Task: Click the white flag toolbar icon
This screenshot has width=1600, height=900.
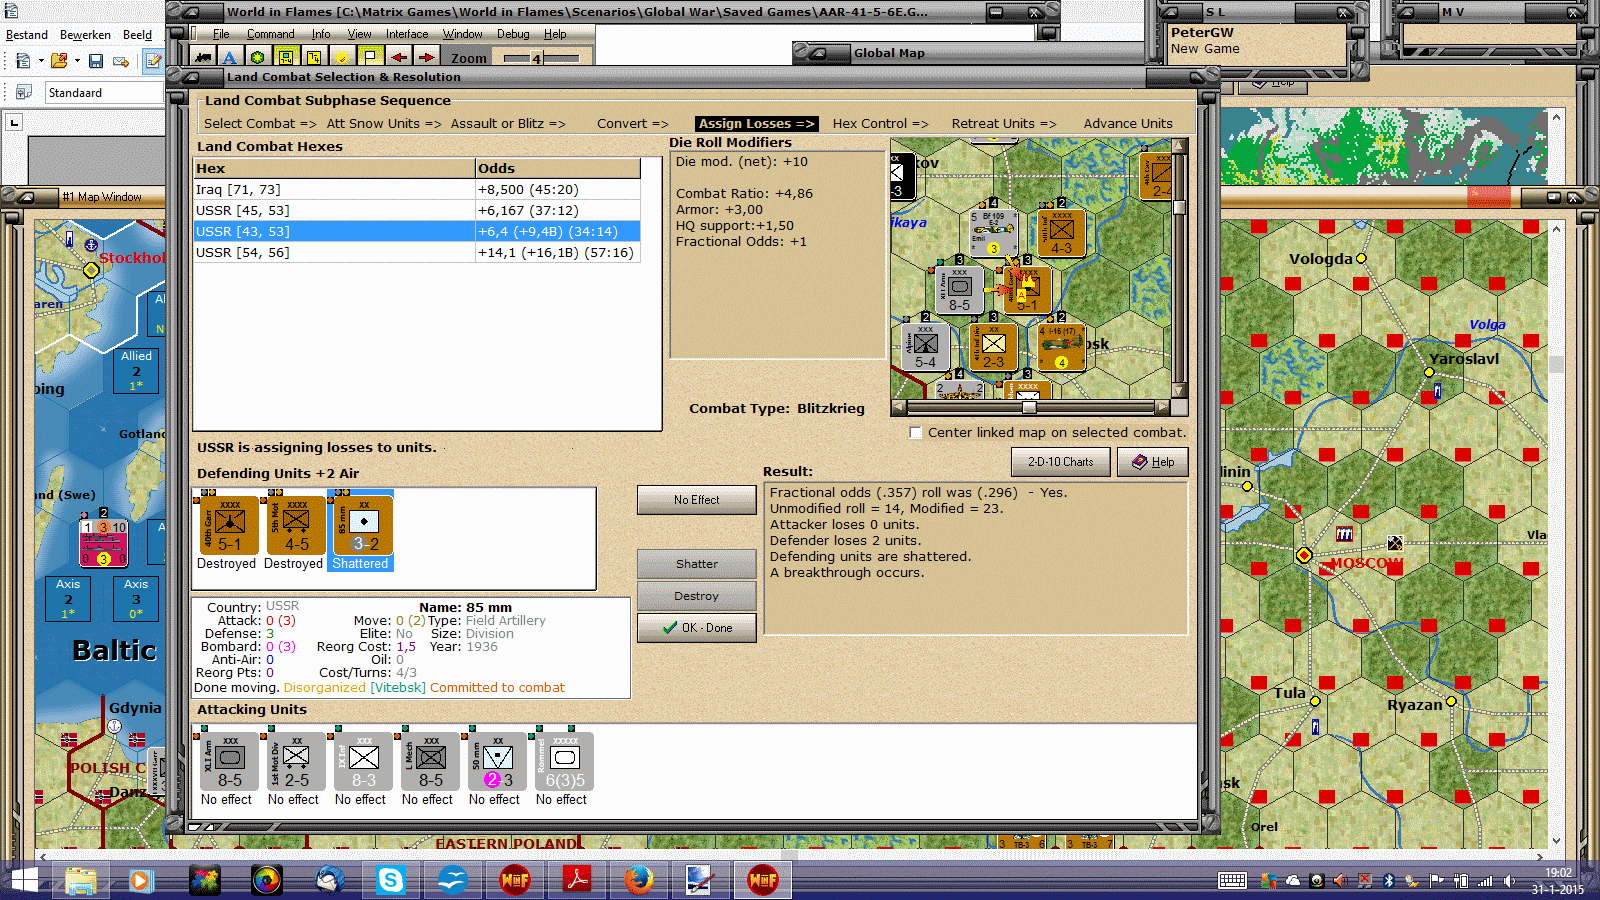Action: pyautogui.click(x=370, y=58)
